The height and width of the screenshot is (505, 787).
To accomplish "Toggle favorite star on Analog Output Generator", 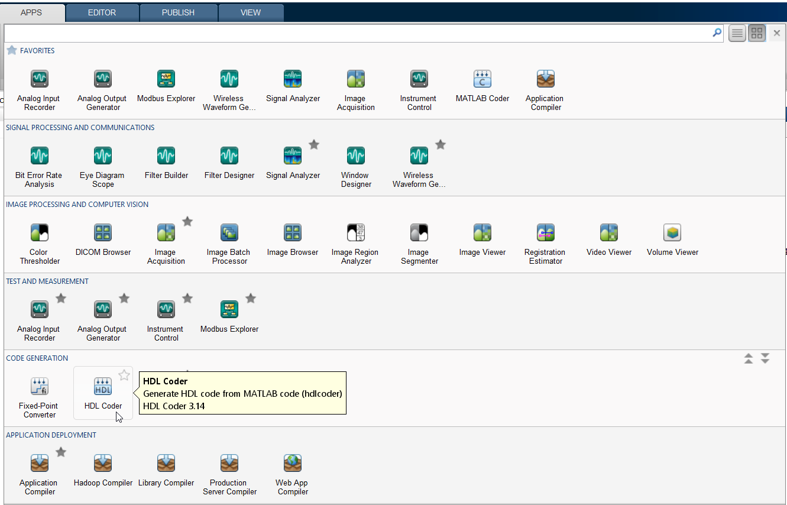I will pos(124,299).
